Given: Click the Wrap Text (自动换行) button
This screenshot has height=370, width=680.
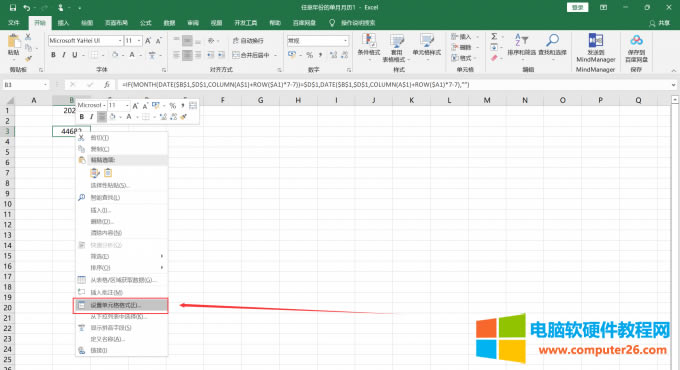Looking at the screenshot, I should click(248, 40).
